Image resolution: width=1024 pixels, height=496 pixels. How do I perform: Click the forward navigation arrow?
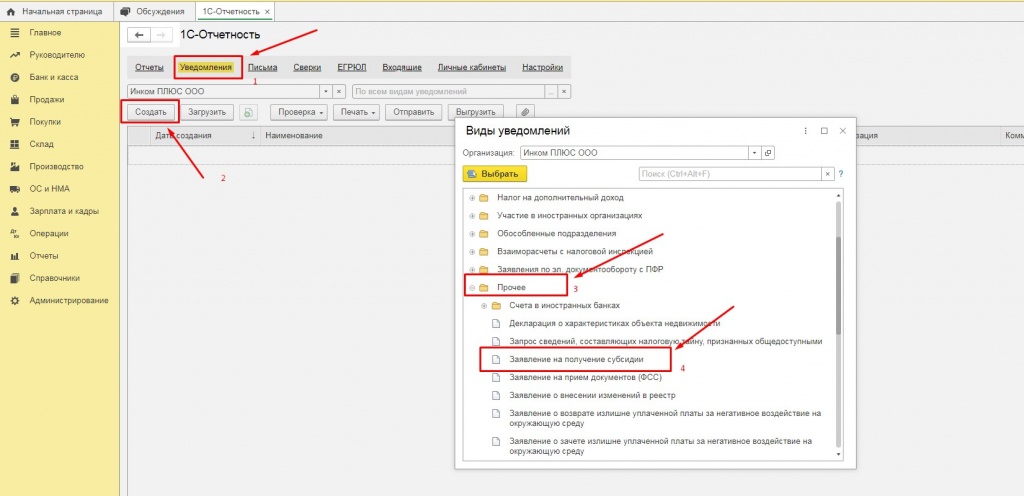[x=161, y=35]
